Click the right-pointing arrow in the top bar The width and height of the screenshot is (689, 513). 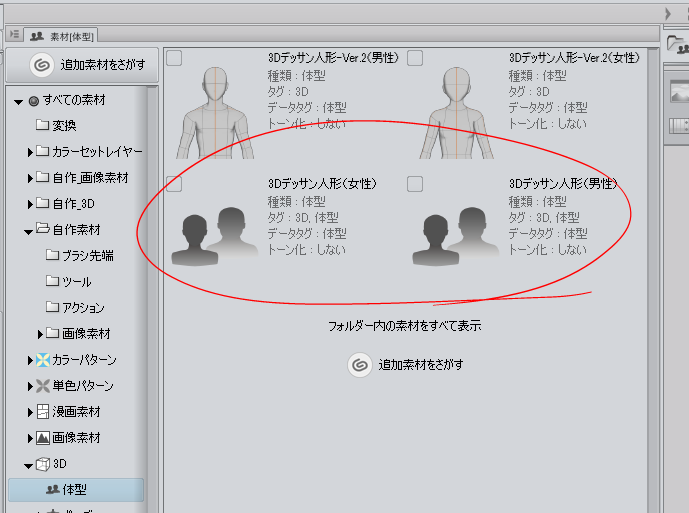click(x=668, y=14)
